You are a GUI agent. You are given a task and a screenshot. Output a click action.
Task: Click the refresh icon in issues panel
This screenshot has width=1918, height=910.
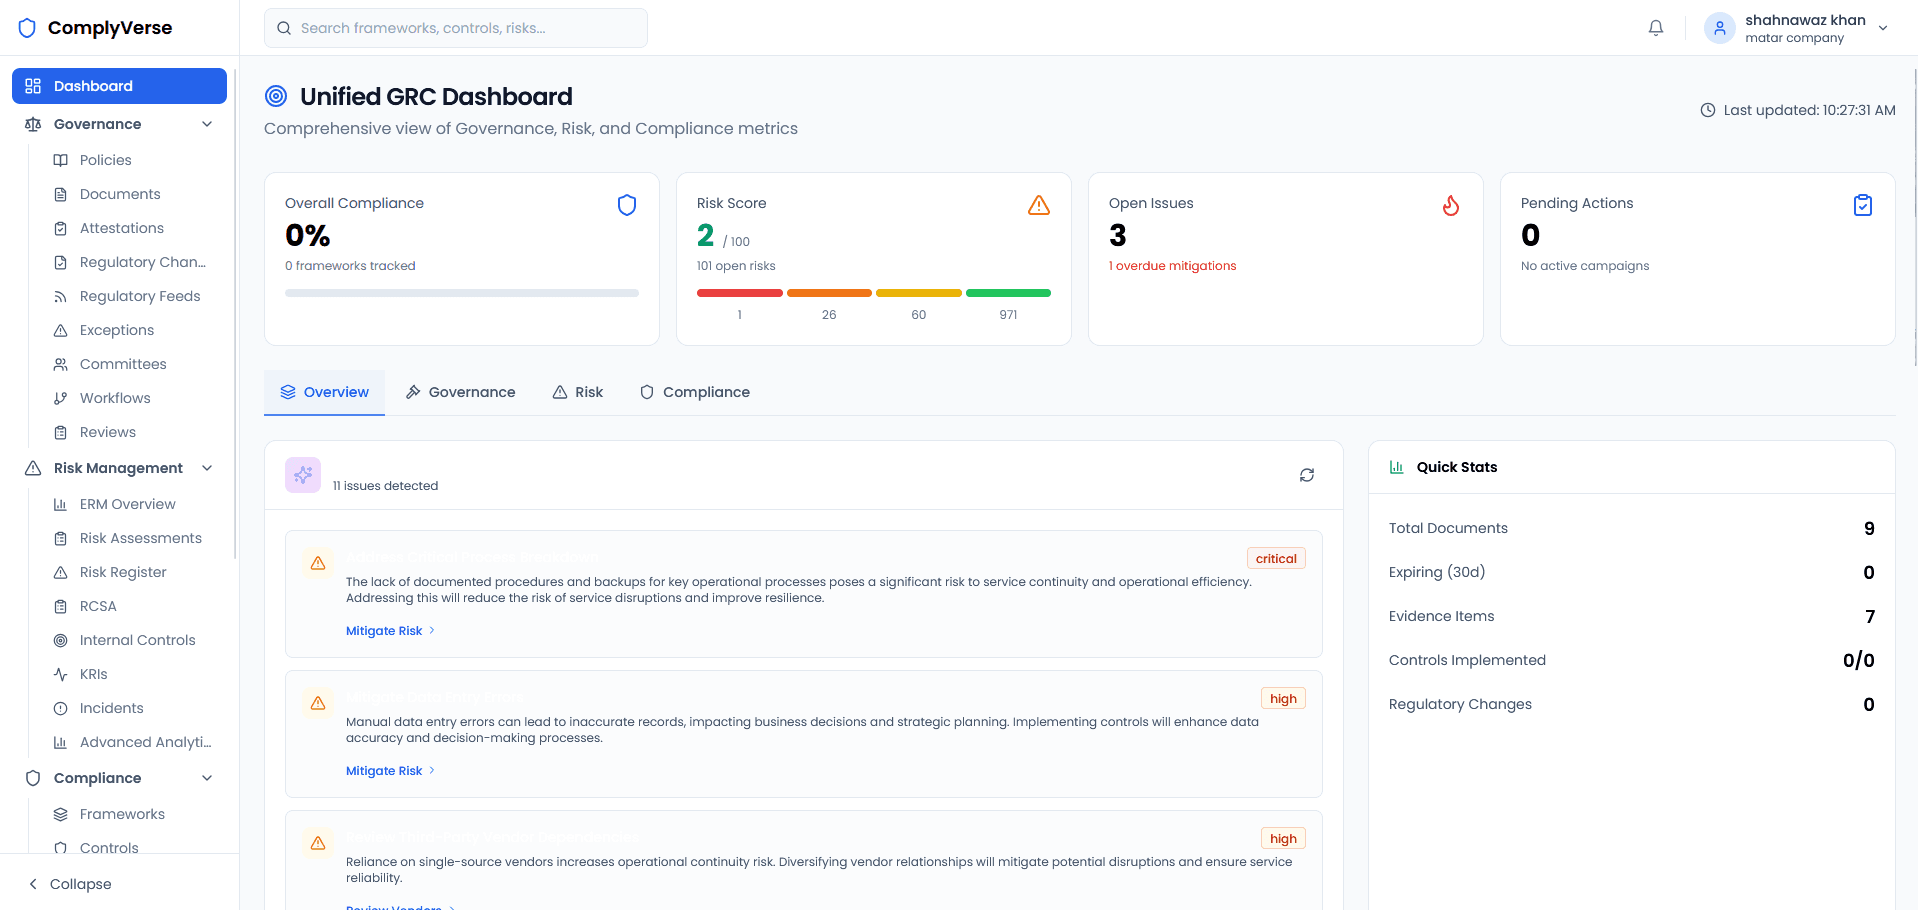click(x=1306, y=475)
